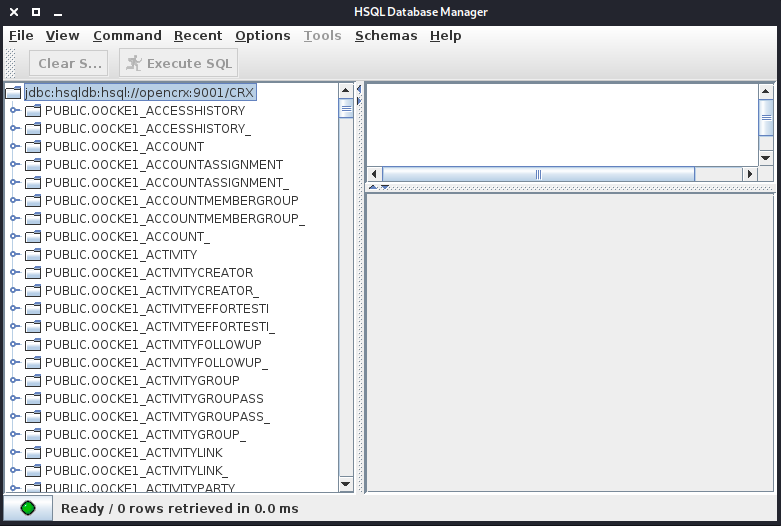Select PUBLIC.OOCKE1_ACCESSHISTORY_ table row

tap(148, 129)
